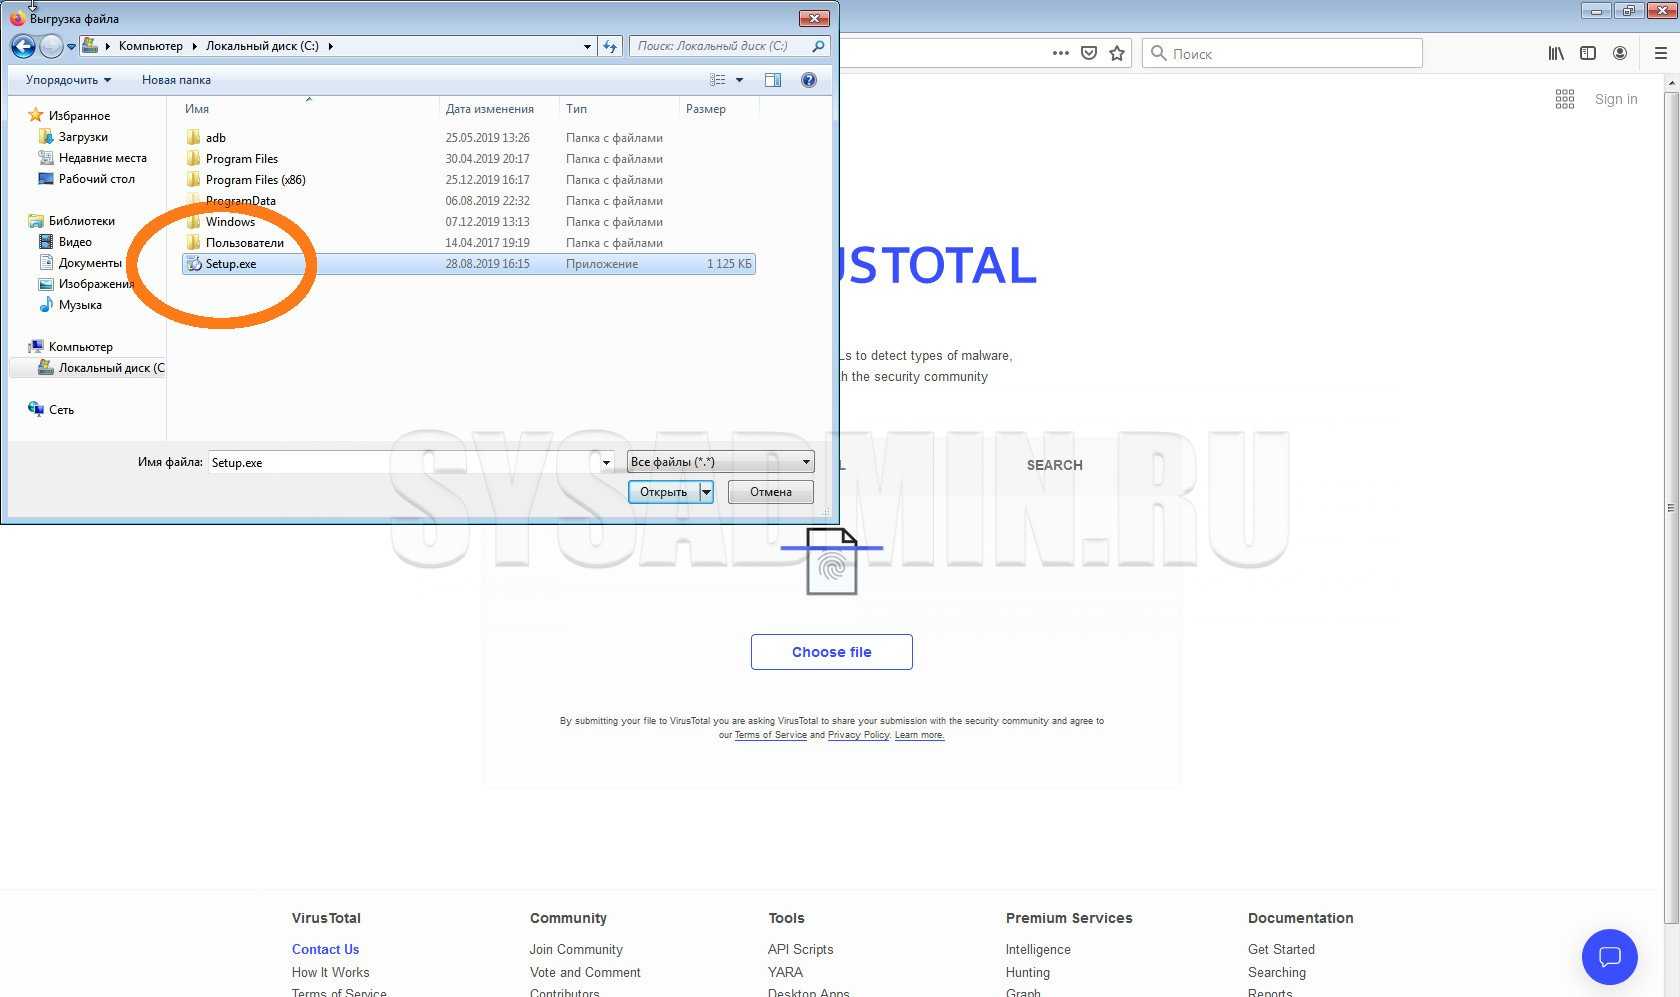Open the Firefox library icon

(x=1556, y=54)
